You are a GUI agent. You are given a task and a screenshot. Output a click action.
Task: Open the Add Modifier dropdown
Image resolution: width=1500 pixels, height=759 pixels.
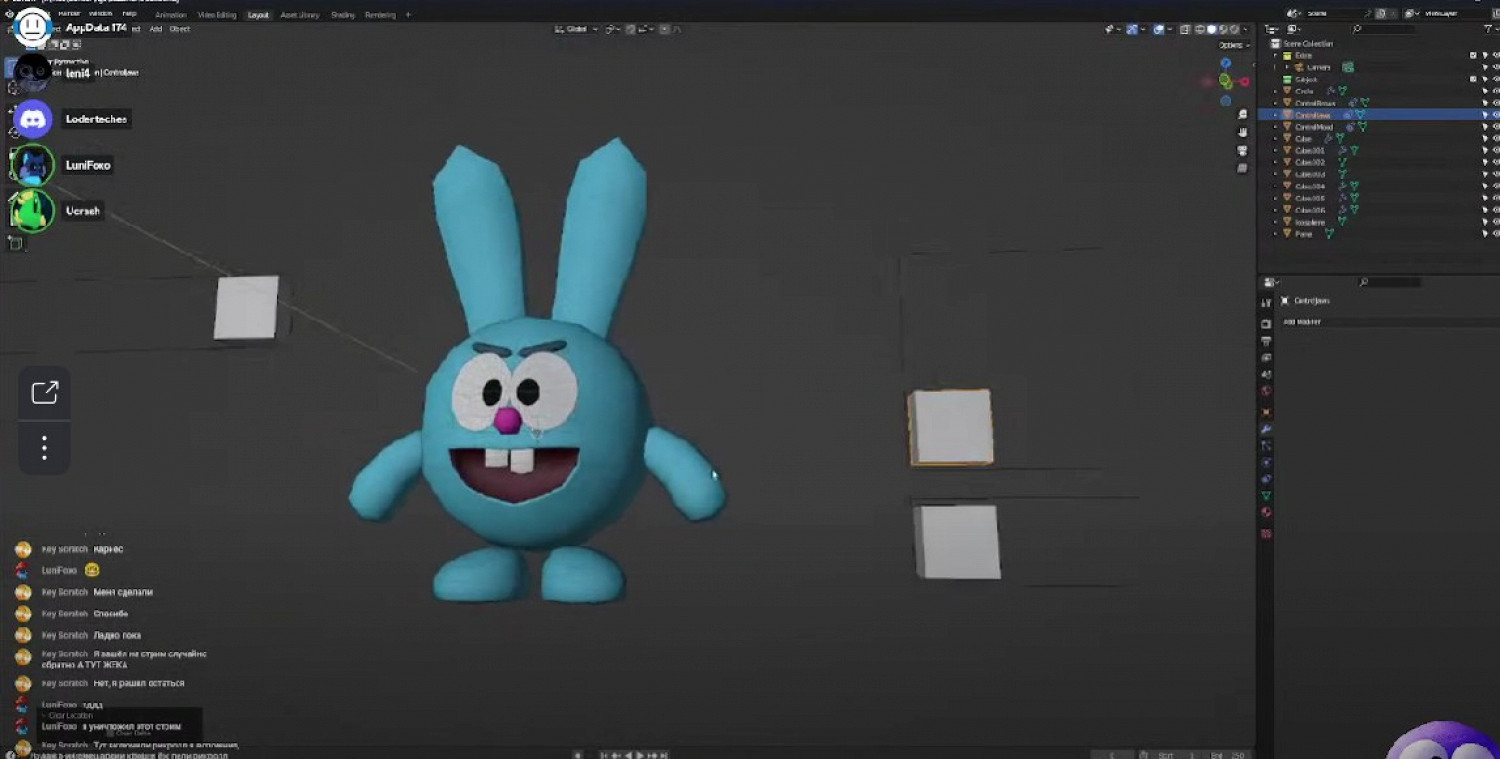1302,322
